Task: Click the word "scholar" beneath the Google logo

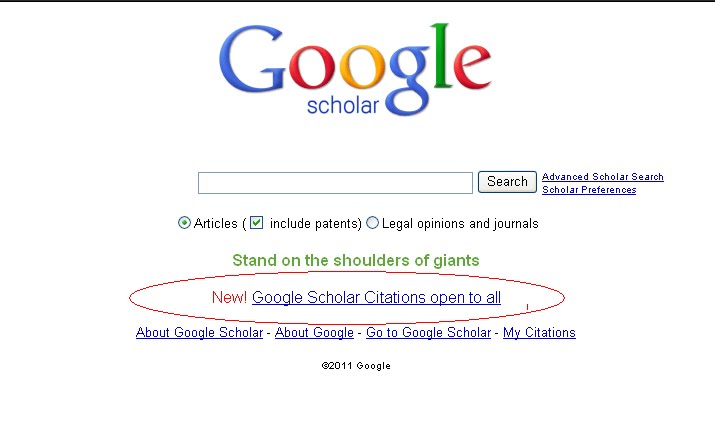Action: (x=343, y=105)
